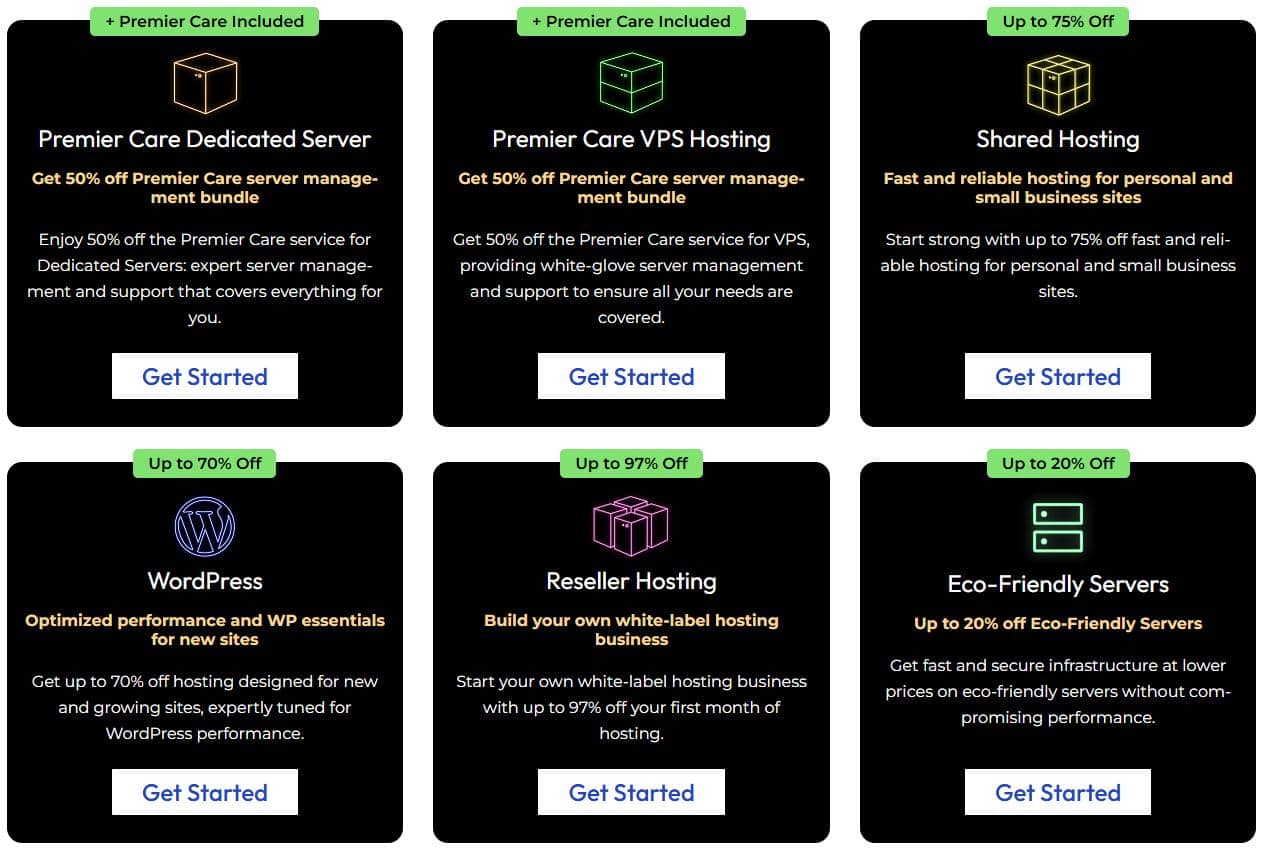
Task: Click the Up to 20% Off badge
Action: pos(1058,463)
